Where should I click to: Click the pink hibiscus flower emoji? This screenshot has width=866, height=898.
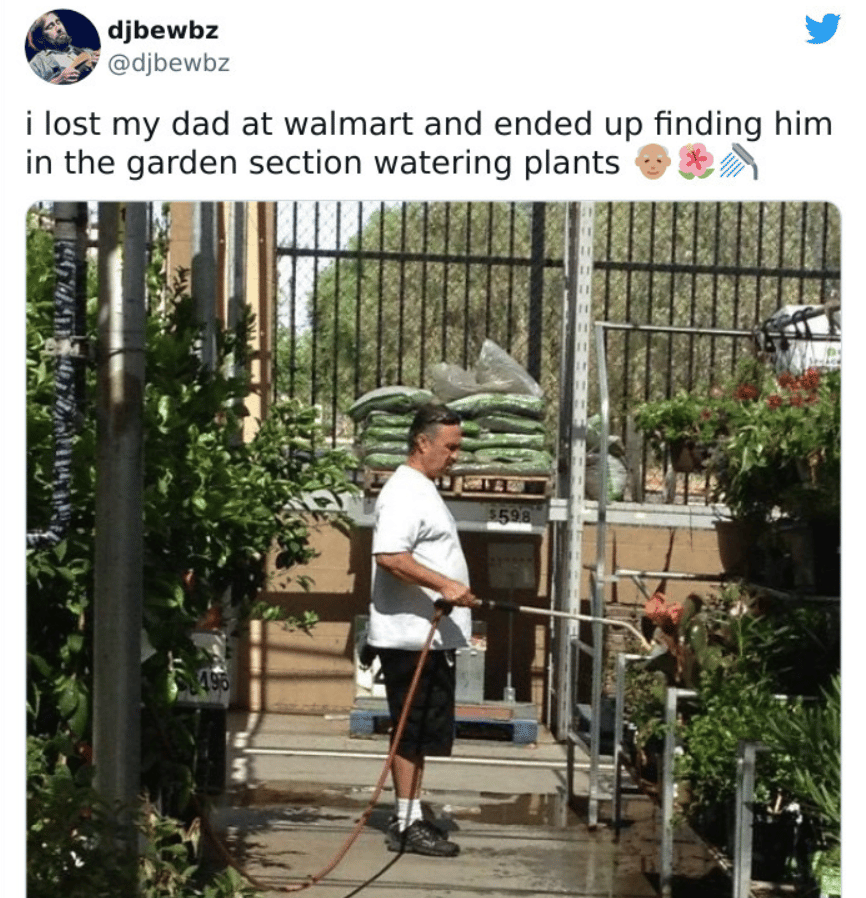point(695,162)
